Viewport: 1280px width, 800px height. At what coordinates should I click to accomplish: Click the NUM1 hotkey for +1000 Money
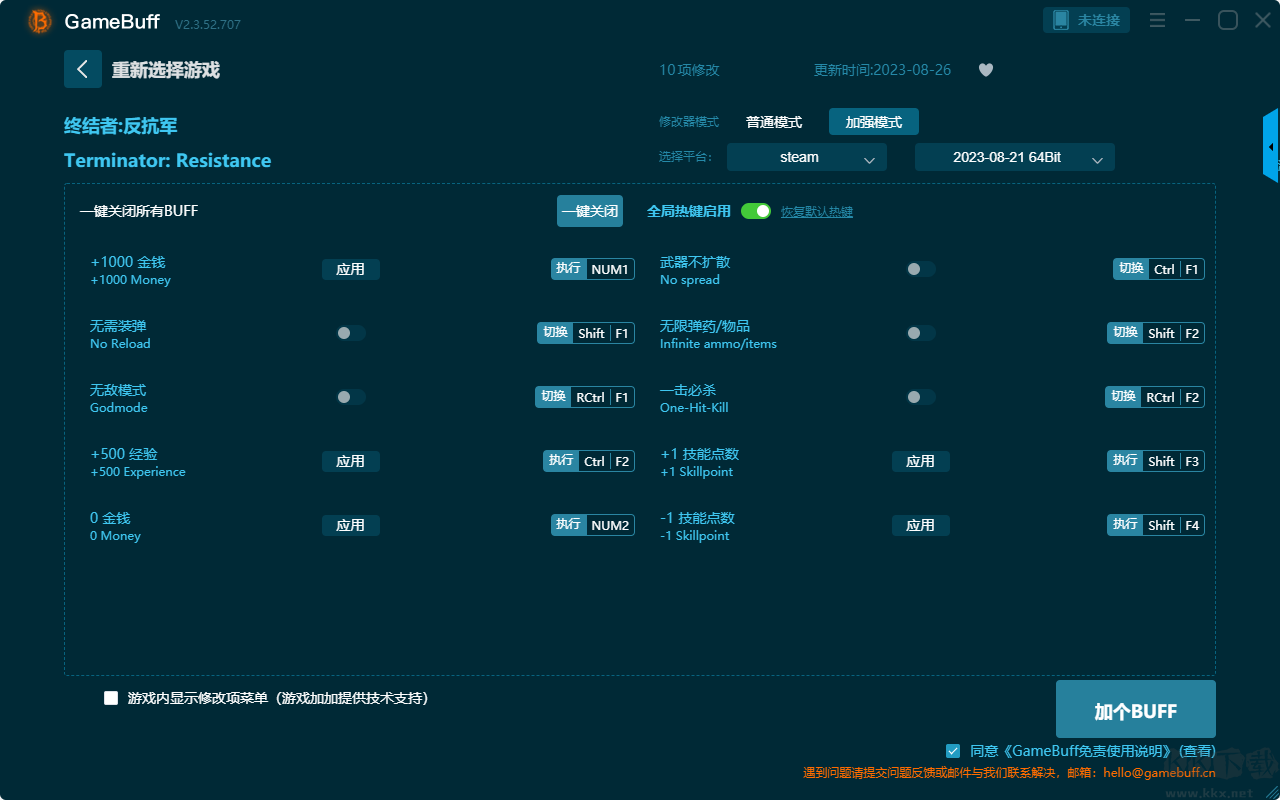click(609, 269)
